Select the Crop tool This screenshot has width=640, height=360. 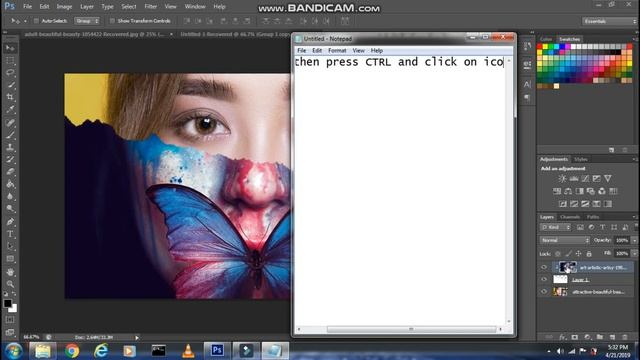[10, 97]
